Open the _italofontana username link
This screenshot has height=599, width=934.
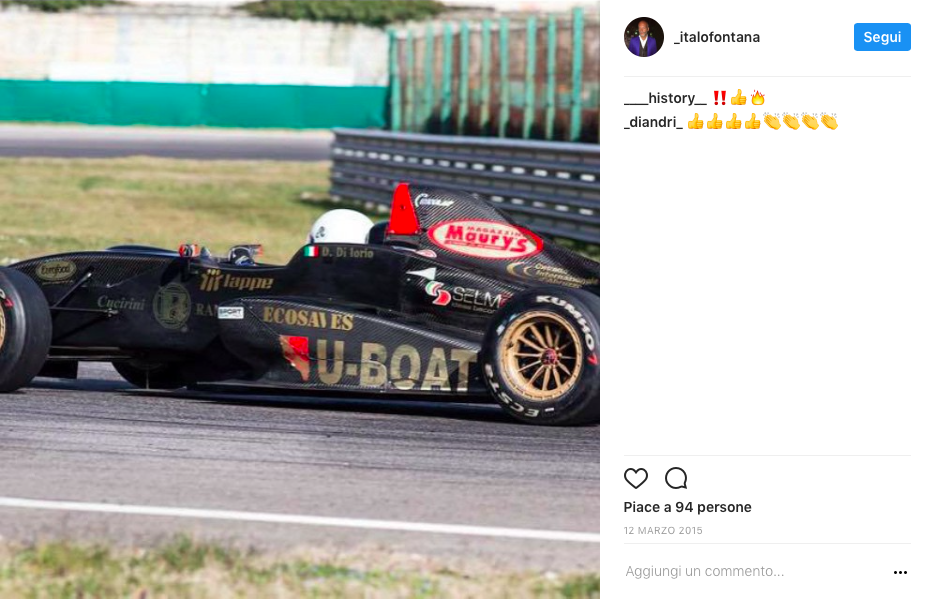pos(717,37)
